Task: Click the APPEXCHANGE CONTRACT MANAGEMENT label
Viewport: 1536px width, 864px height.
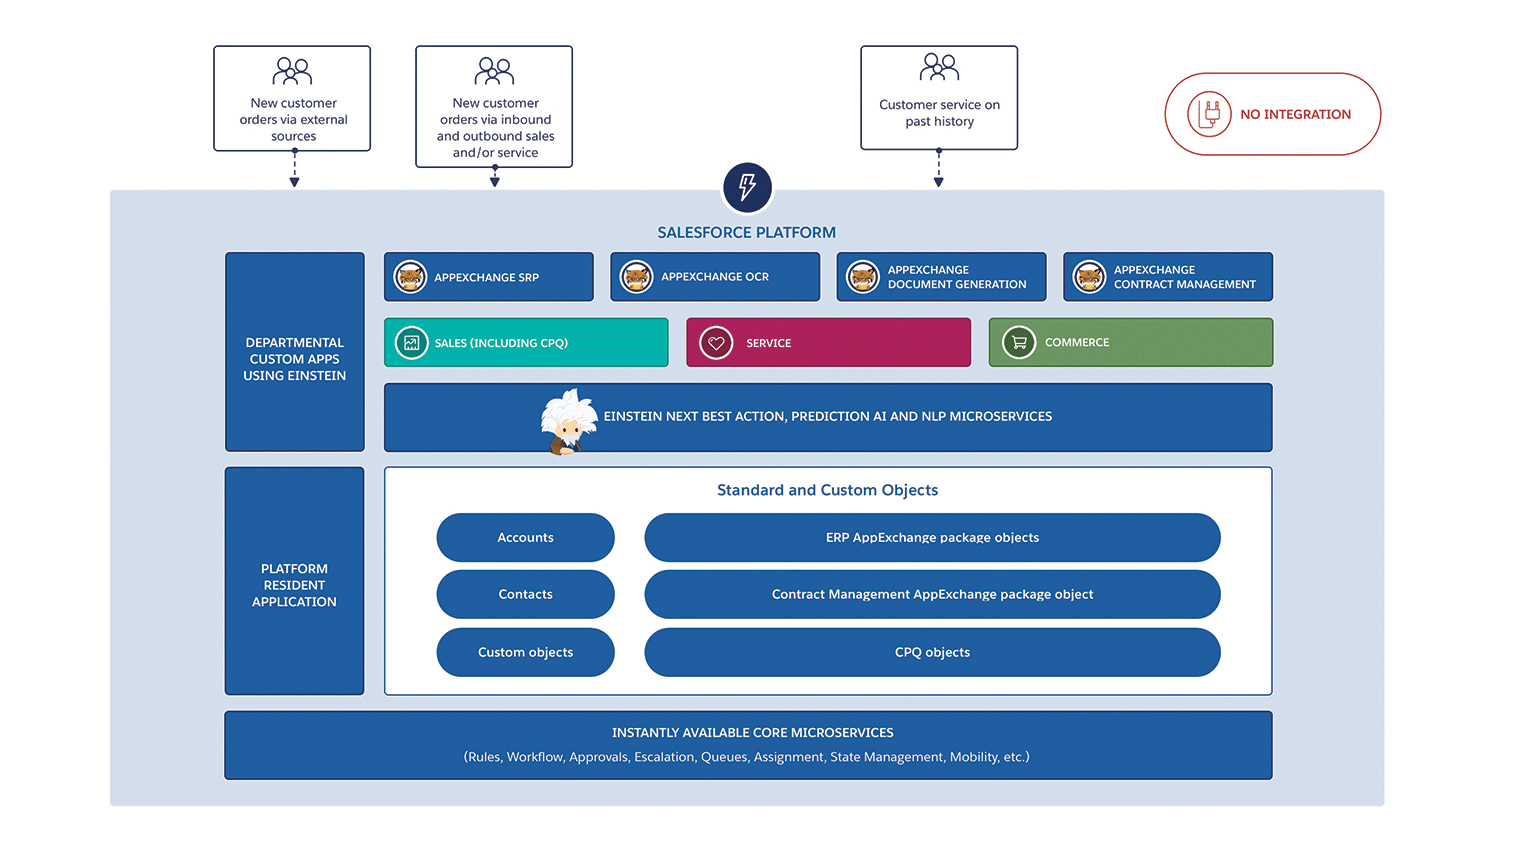Action: coord(1185,277)
